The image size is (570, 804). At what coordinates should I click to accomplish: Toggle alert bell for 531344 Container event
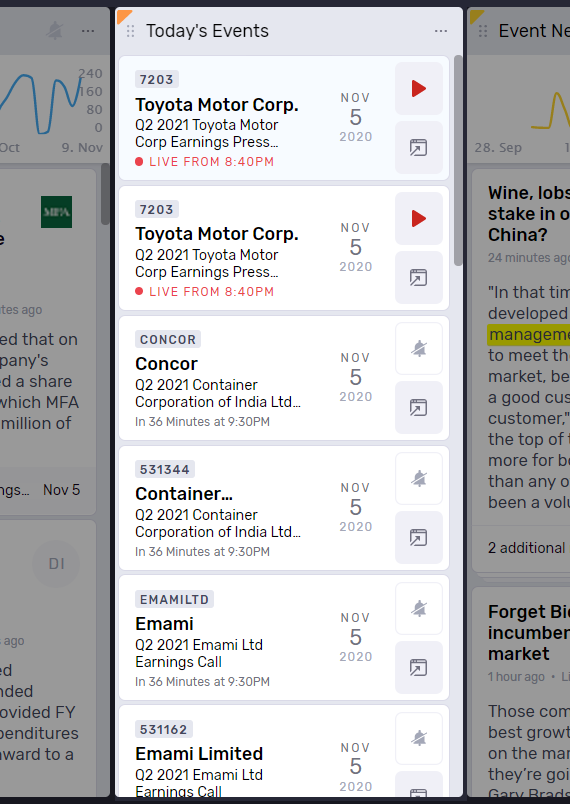(419, 479)
